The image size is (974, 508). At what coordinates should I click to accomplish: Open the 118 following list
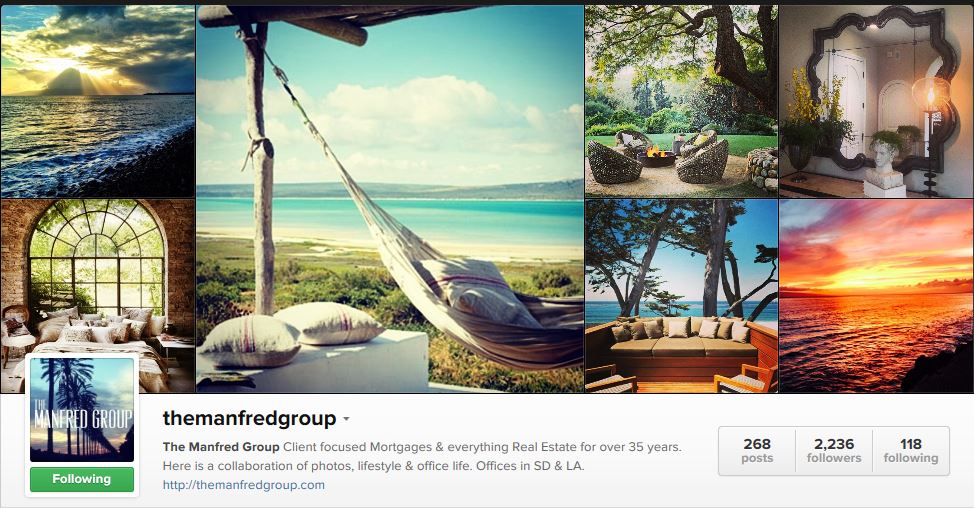(x=911, y=451)
